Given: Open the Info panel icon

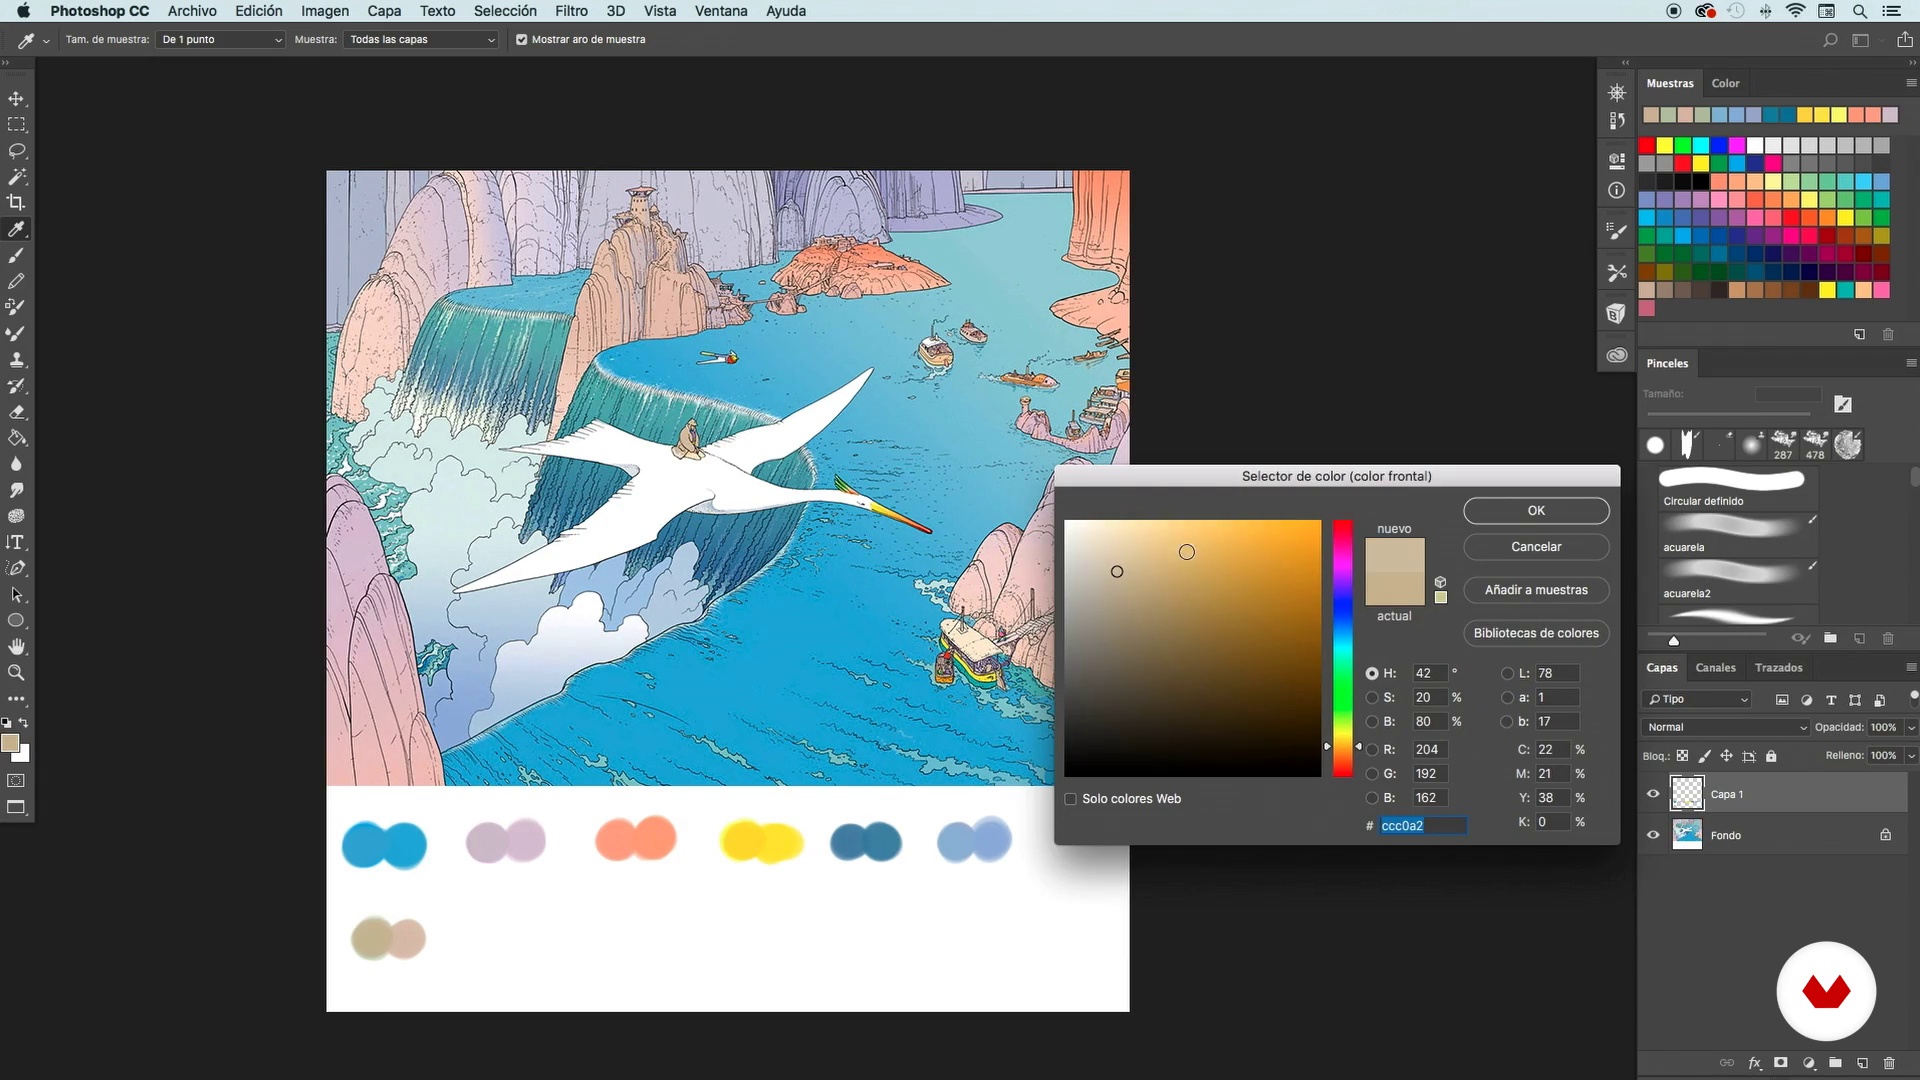Looking at the screenshot, I should [1617, 190].
